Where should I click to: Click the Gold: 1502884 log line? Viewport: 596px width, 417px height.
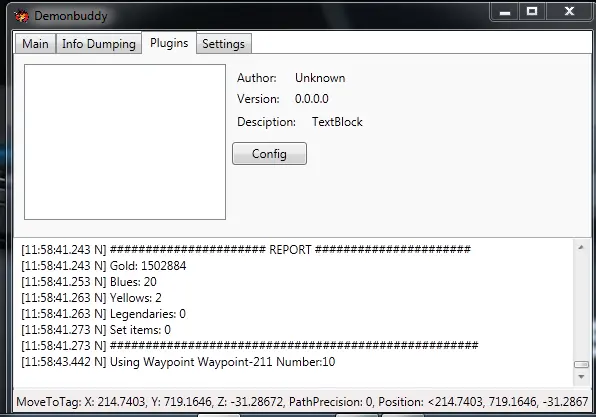[104, 266]
